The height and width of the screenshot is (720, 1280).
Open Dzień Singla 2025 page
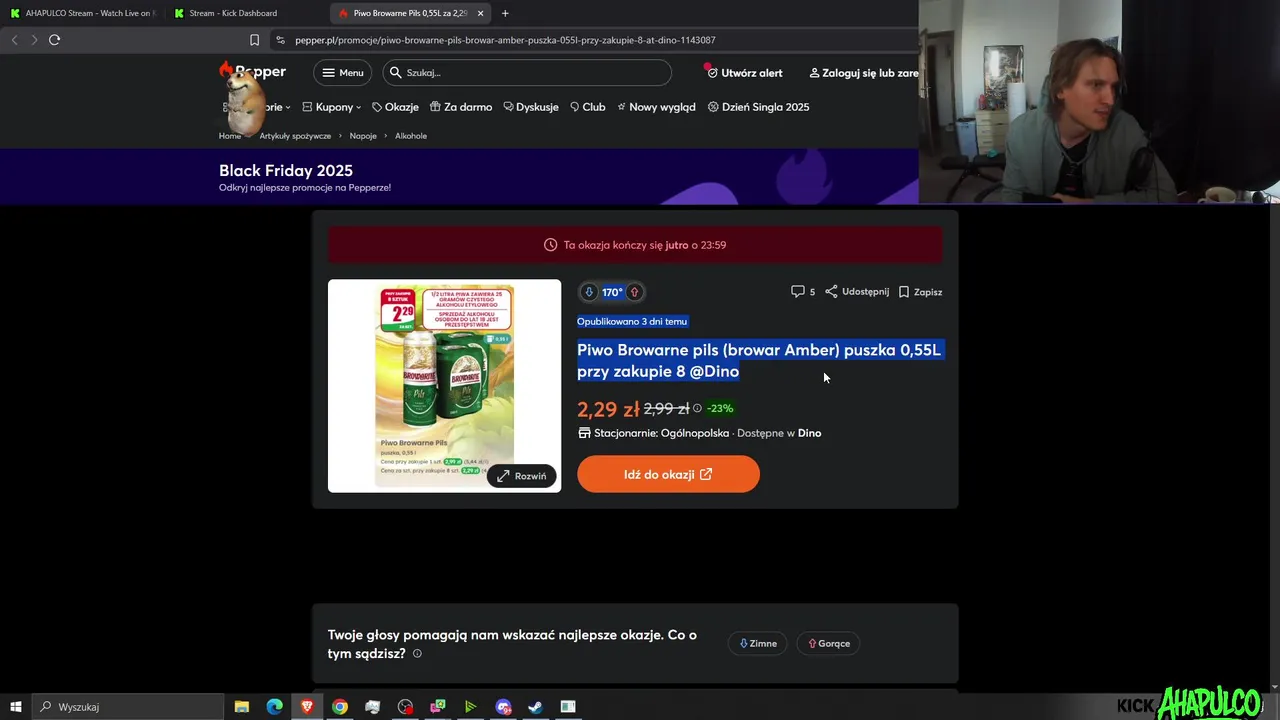click(x=758, y=107)
